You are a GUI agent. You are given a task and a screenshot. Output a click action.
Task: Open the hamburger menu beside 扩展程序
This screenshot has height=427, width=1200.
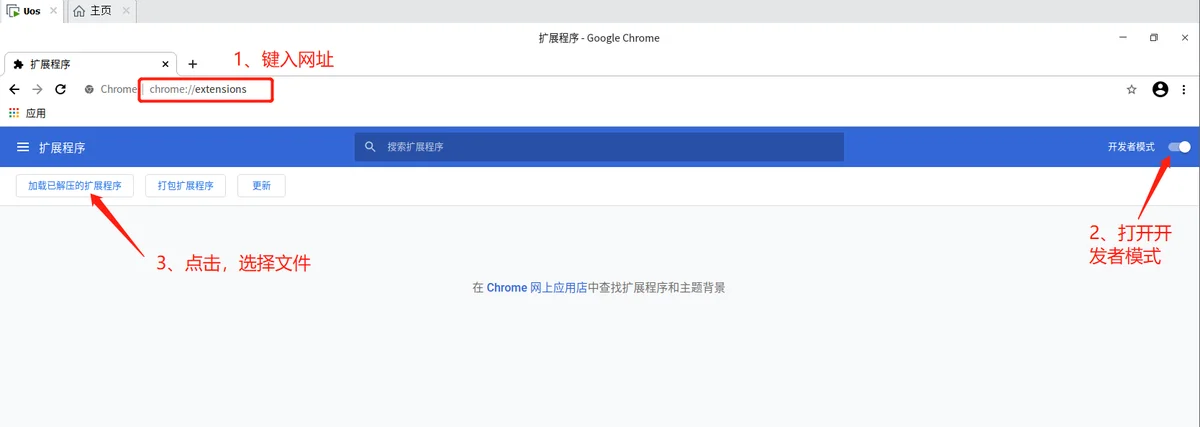(x=23, y=147)
